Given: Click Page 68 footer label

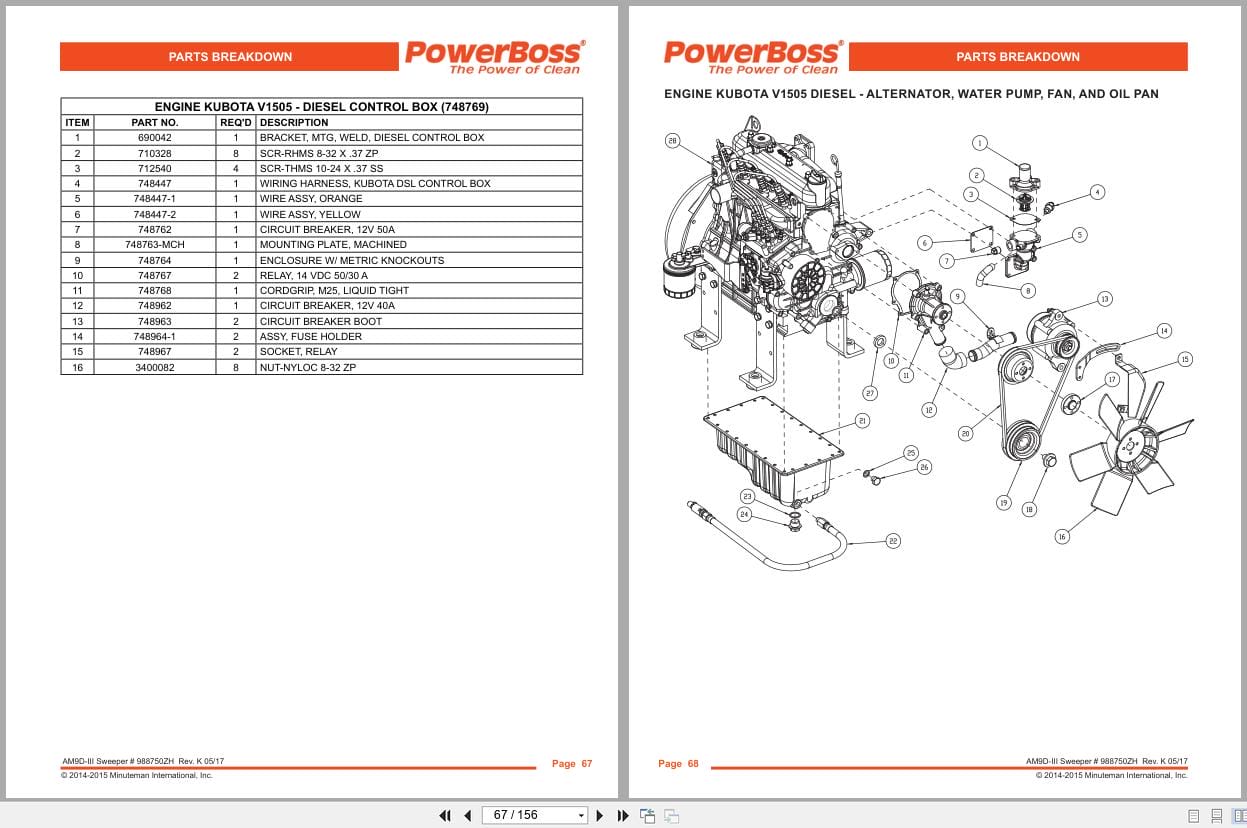Looking at the screenshot, I should pos(678,764).
